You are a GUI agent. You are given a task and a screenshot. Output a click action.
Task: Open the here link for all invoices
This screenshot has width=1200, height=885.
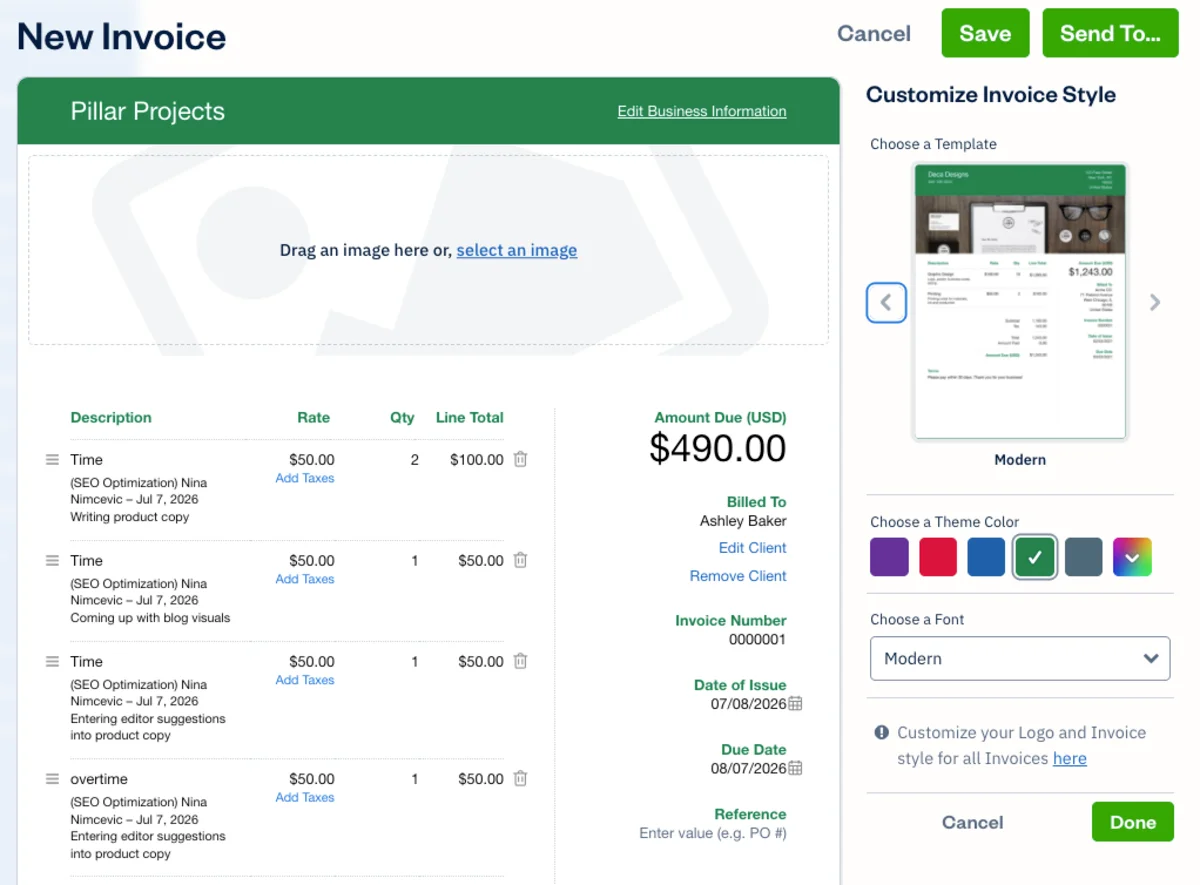click(x=1070, y=758)
